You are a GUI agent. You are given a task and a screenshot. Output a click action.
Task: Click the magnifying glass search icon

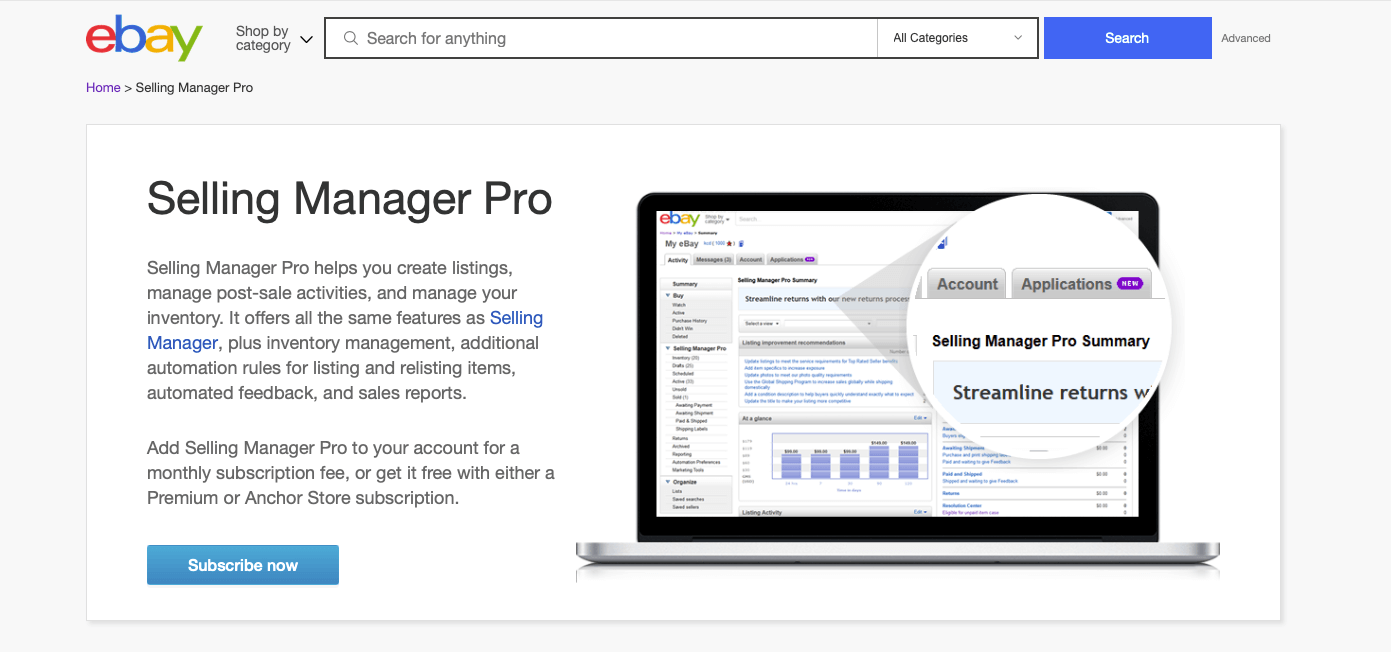(350, 38)
